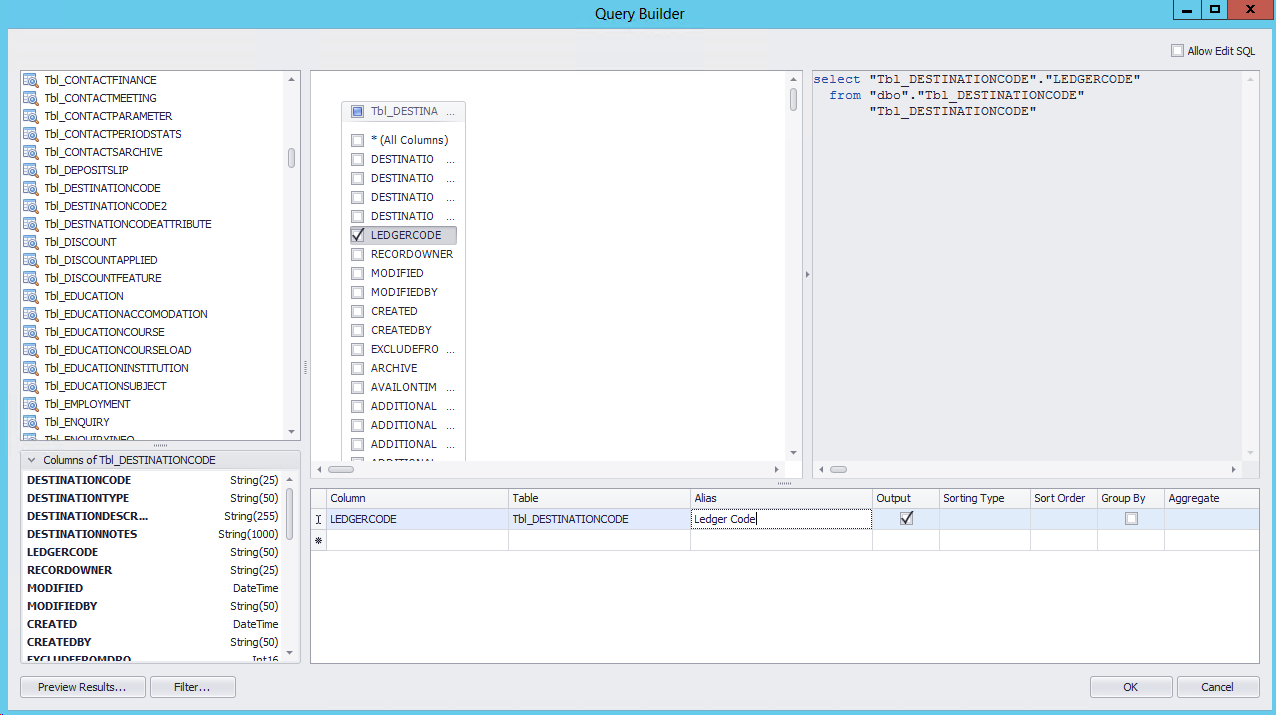This screenshot has width=1276, height=715.
Task: Click the down arrow of tables list scrollbar
Action: tap(292, 432)
